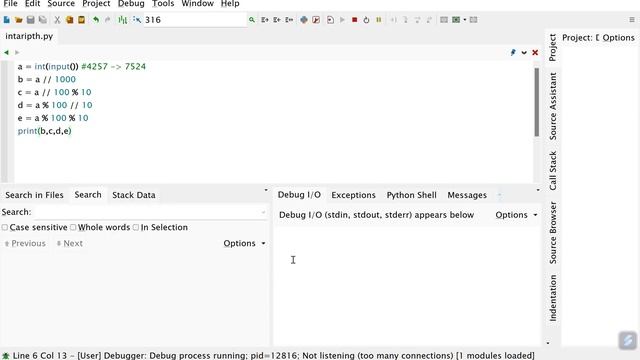Image resolution: width=640 pixels, height=360 pixels.
Task: Enable In Selection checkbox
Action: click(136, 227)
